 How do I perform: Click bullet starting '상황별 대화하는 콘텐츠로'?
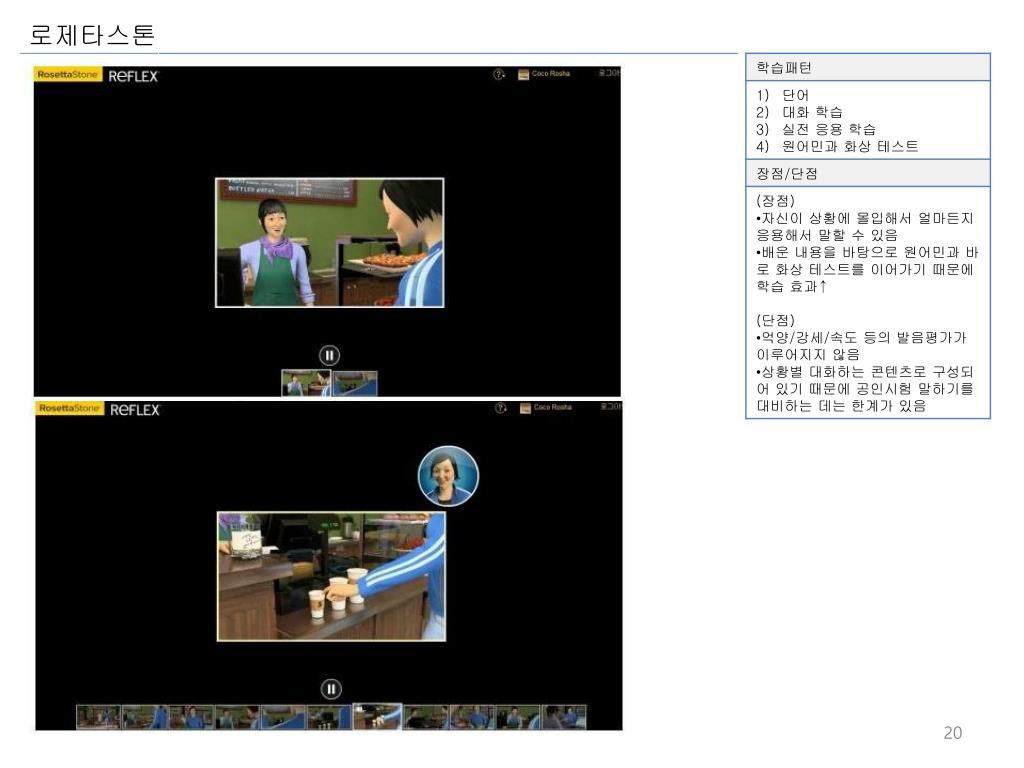865,389
